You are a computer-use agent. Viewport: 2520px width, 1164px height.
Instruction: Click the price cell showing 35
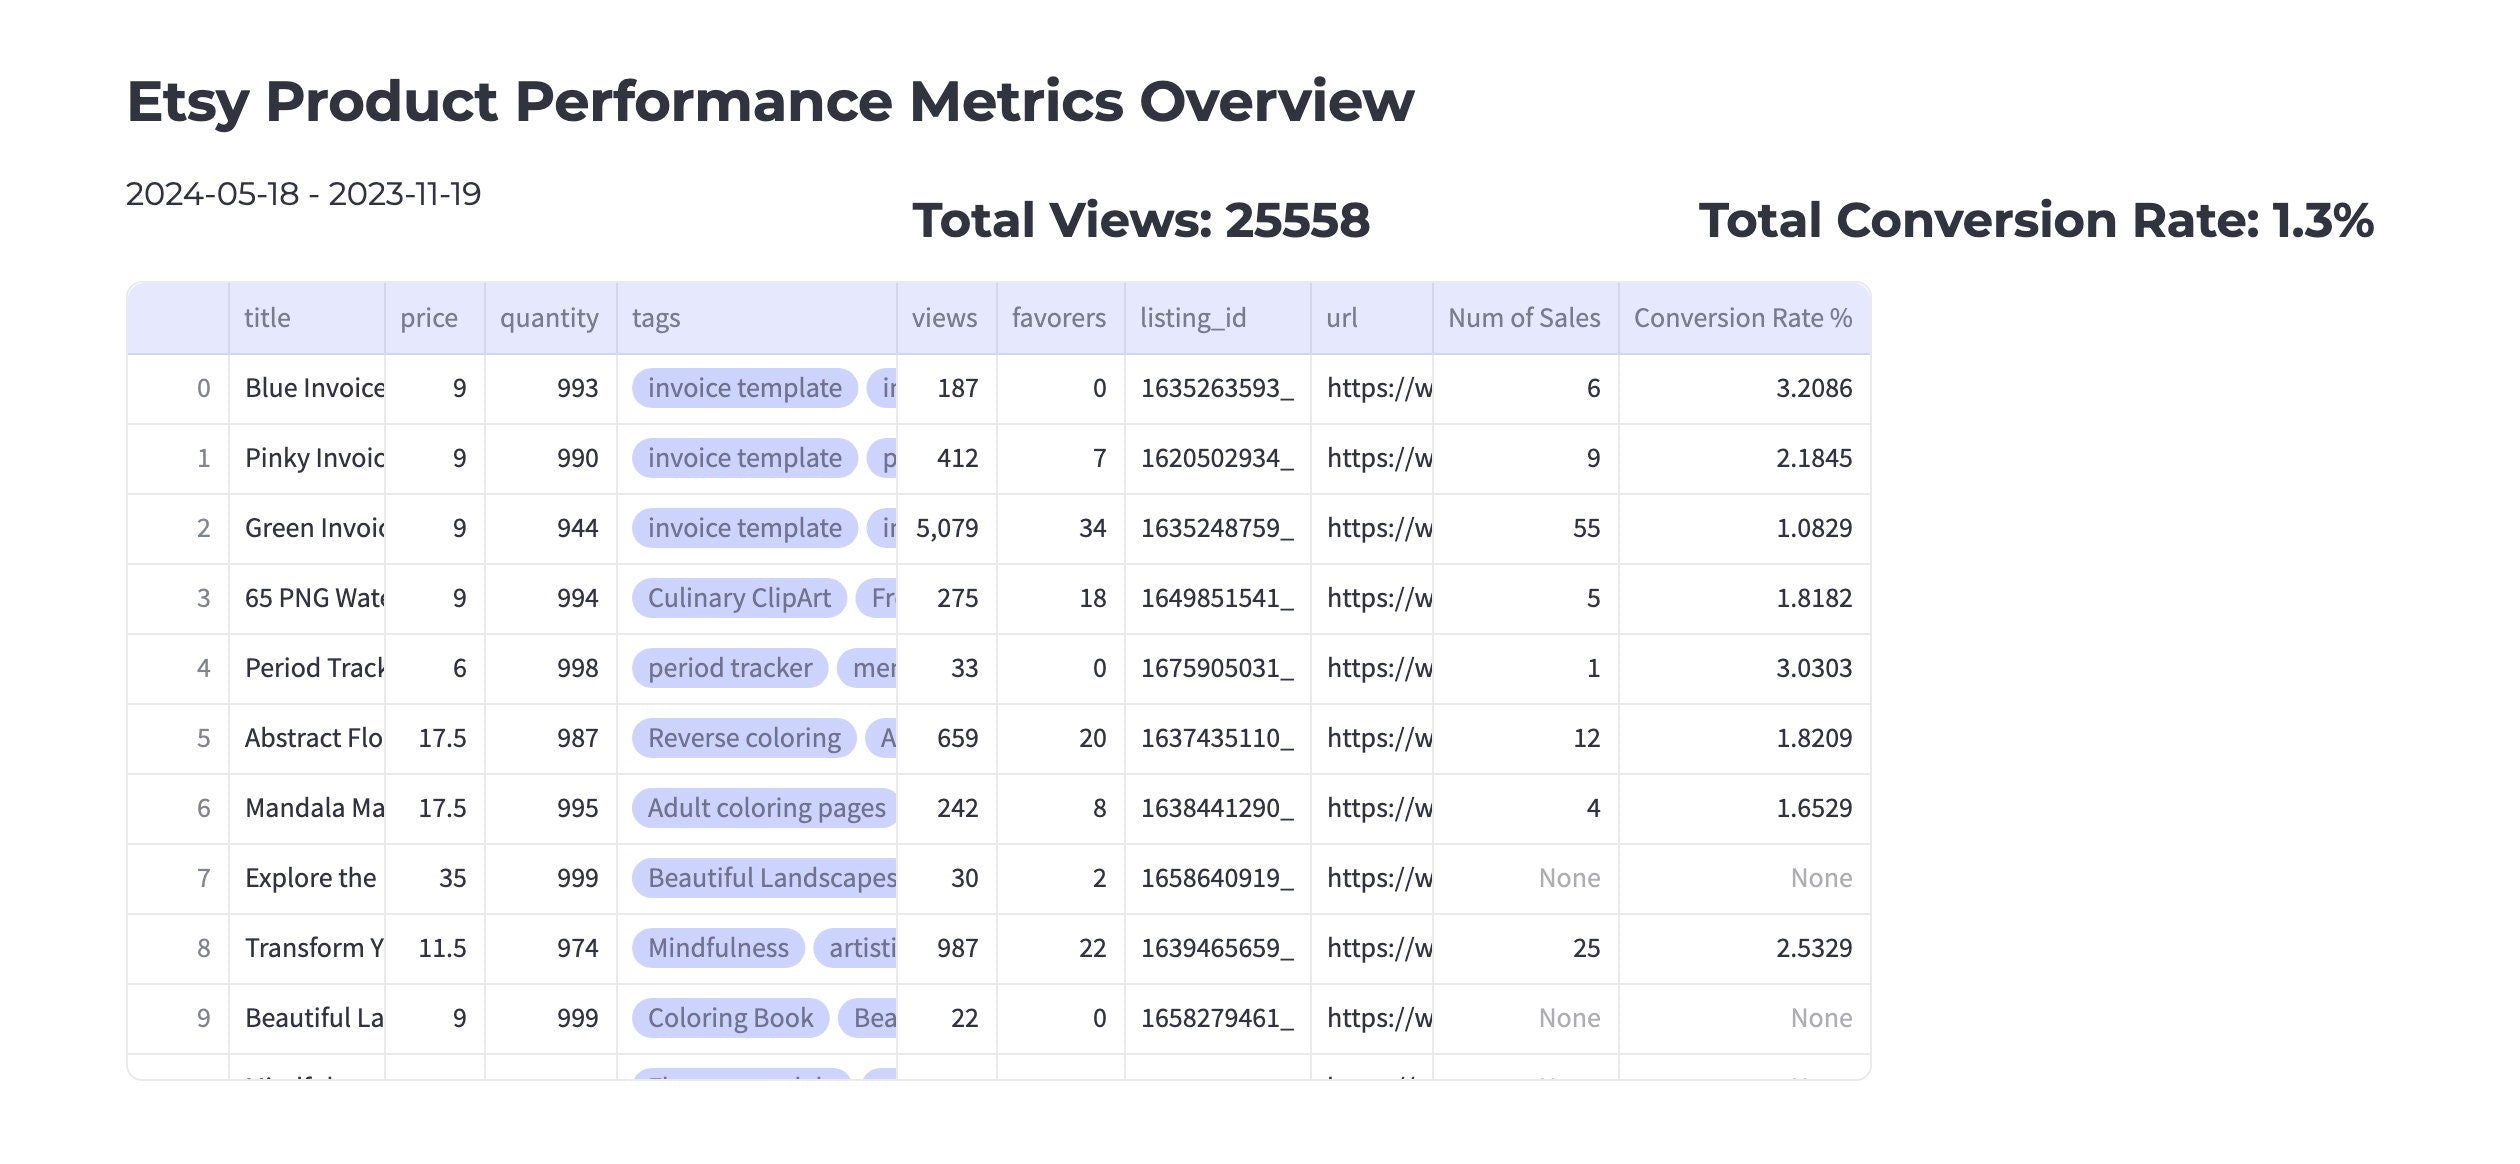[x=435, y=879]
